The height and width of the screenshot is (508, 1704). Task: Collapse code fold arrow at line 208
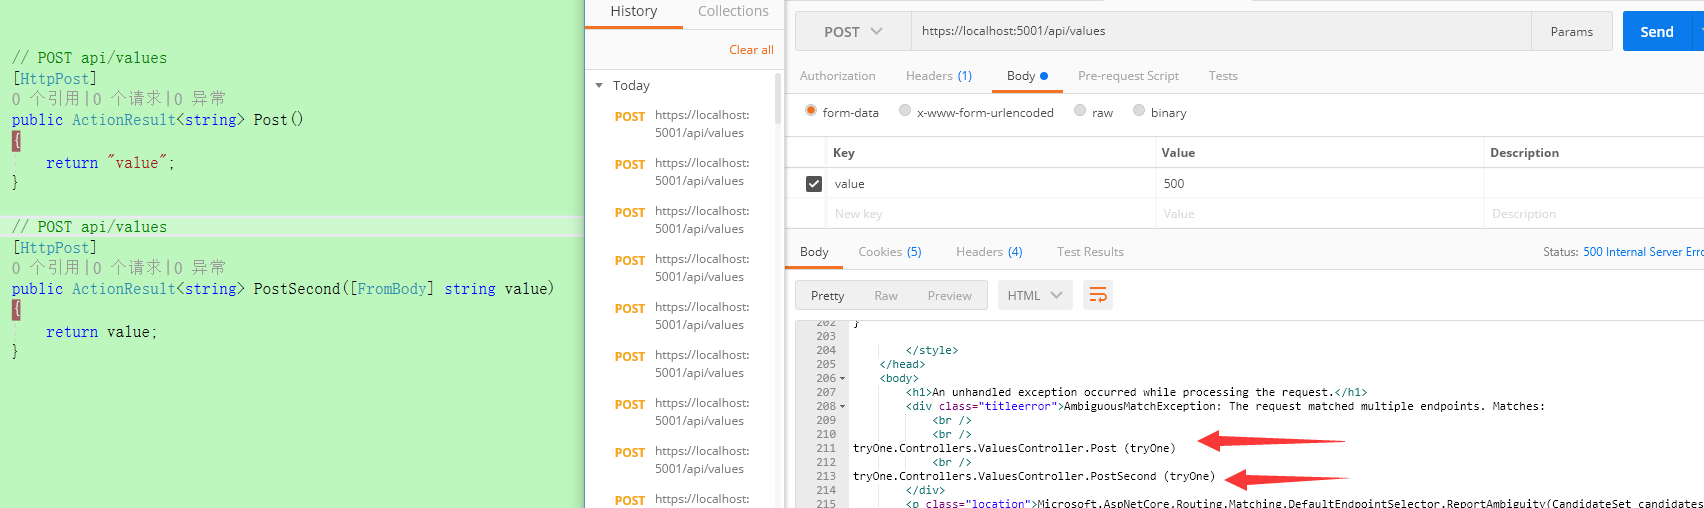[x=843, y=407]
